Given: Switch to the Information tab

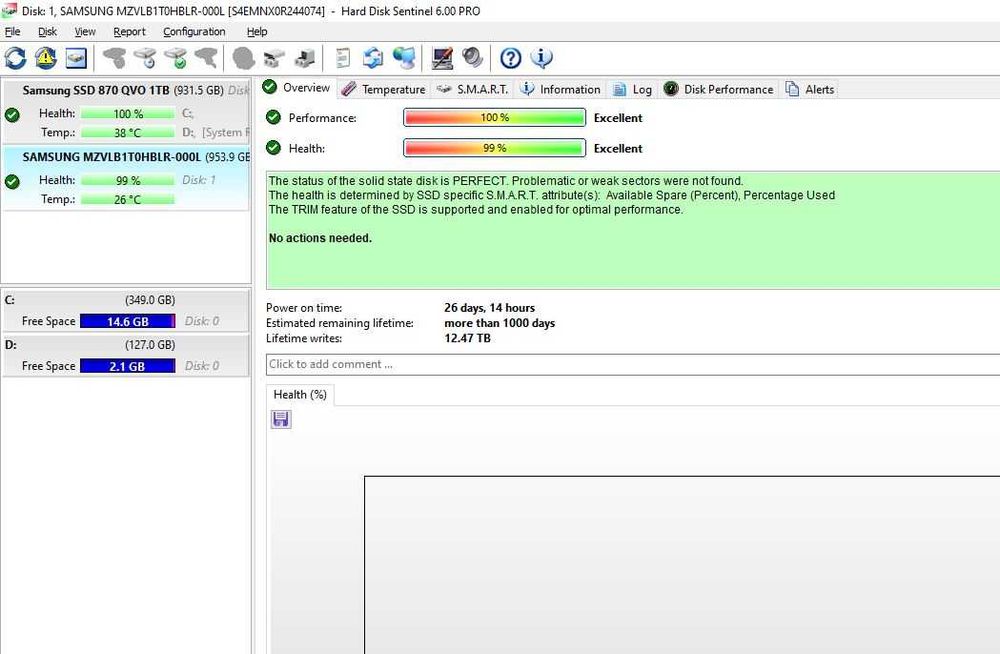Looking at the screenshot, I should [x=561, y=89].
